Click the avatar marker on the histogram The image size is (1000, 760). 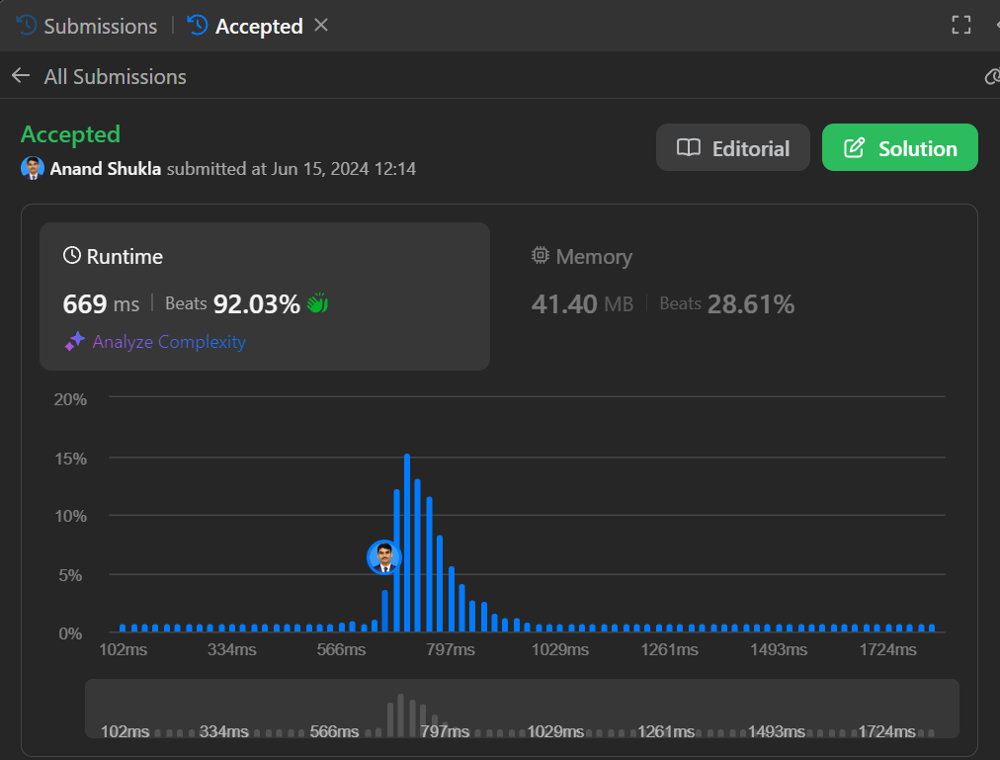pyautogui.click(x=383, y=557)
